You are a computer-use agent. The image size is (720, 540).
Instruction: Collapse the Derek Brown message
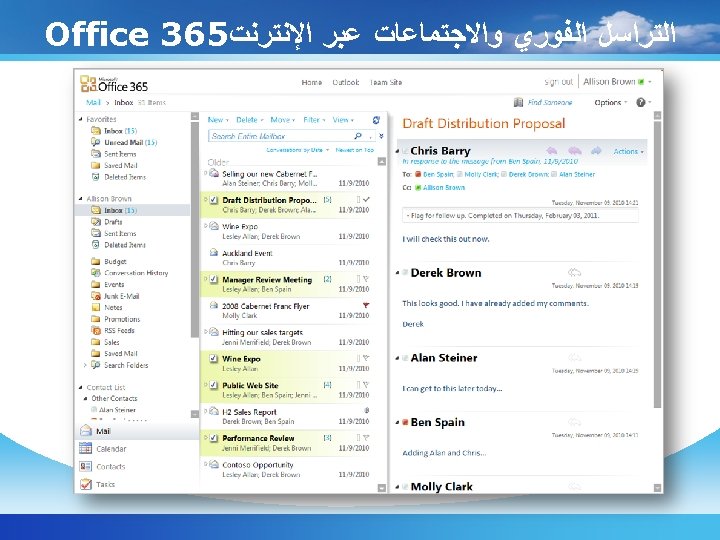coord(397,273)
